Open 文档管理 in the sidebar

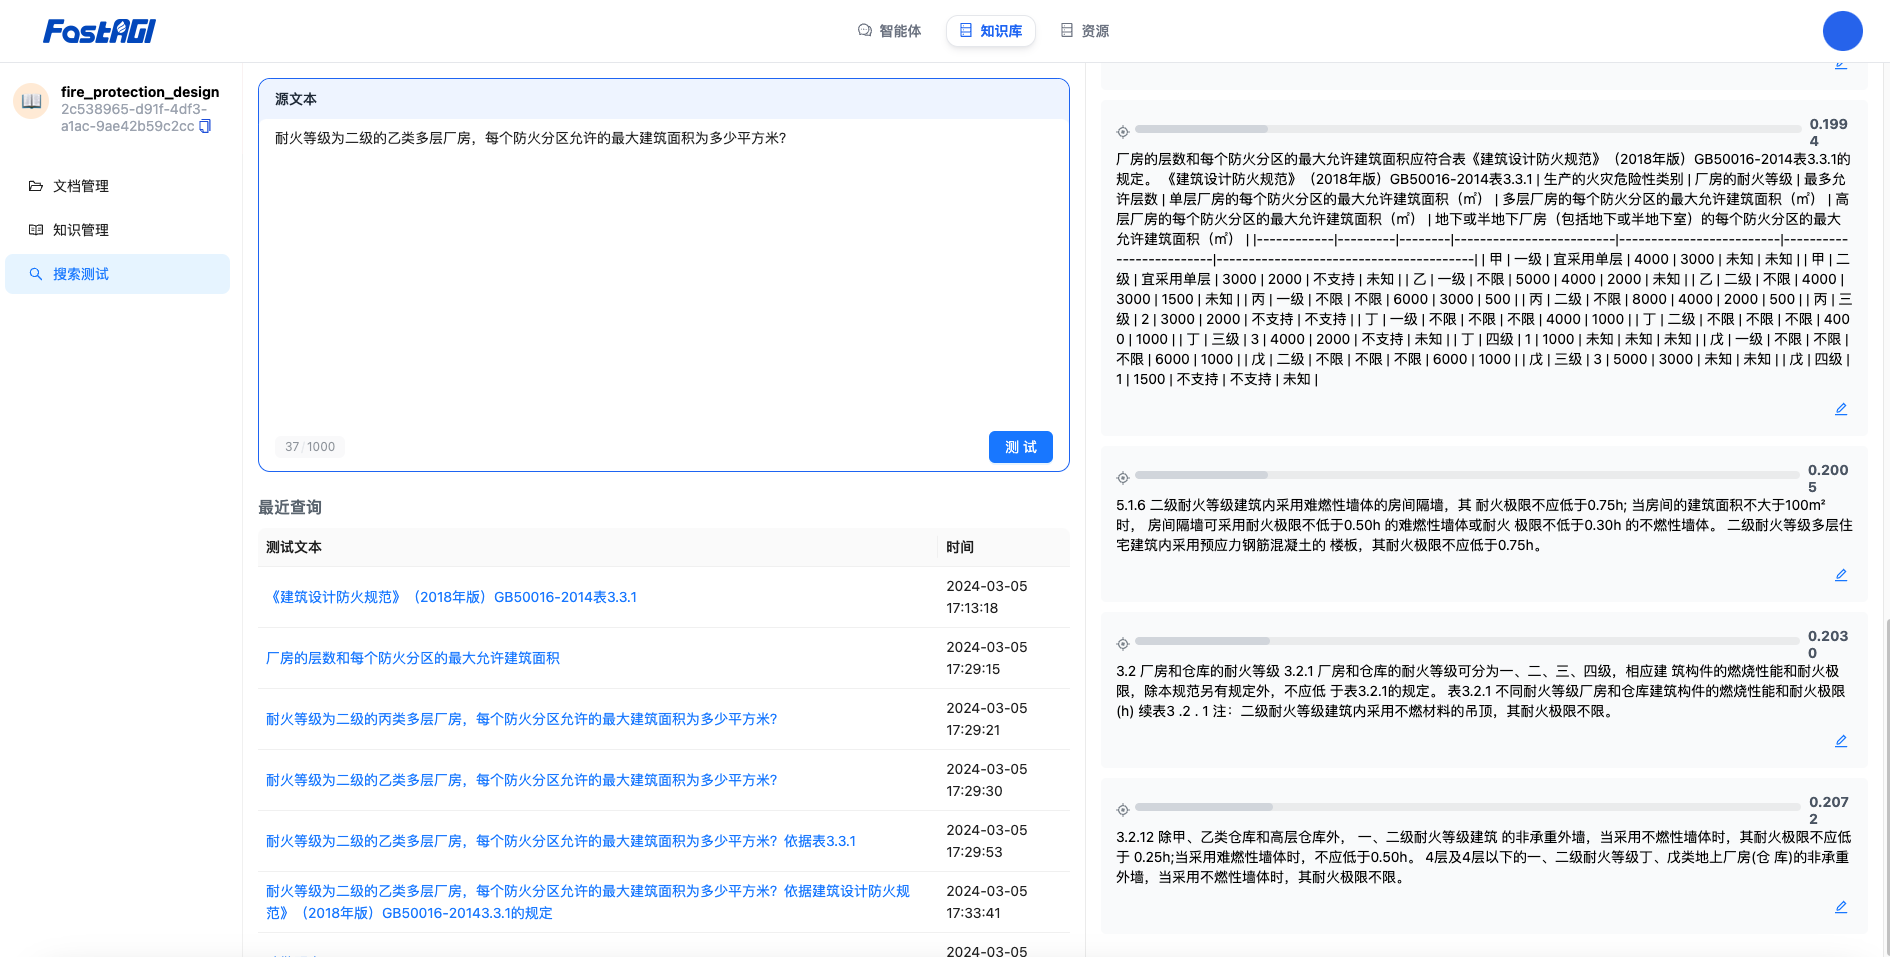[x=117, y=186]
